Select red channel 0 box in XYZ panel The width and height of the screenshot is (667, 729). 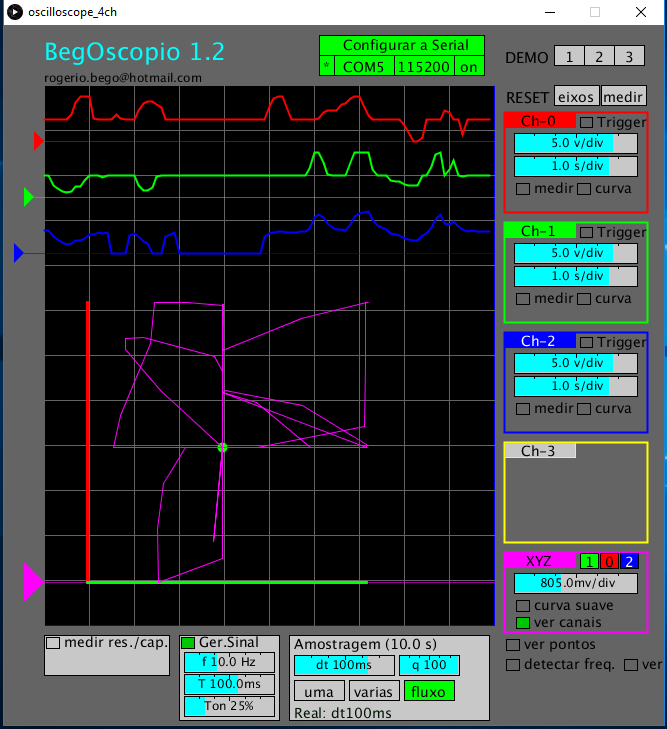point(609,562)
